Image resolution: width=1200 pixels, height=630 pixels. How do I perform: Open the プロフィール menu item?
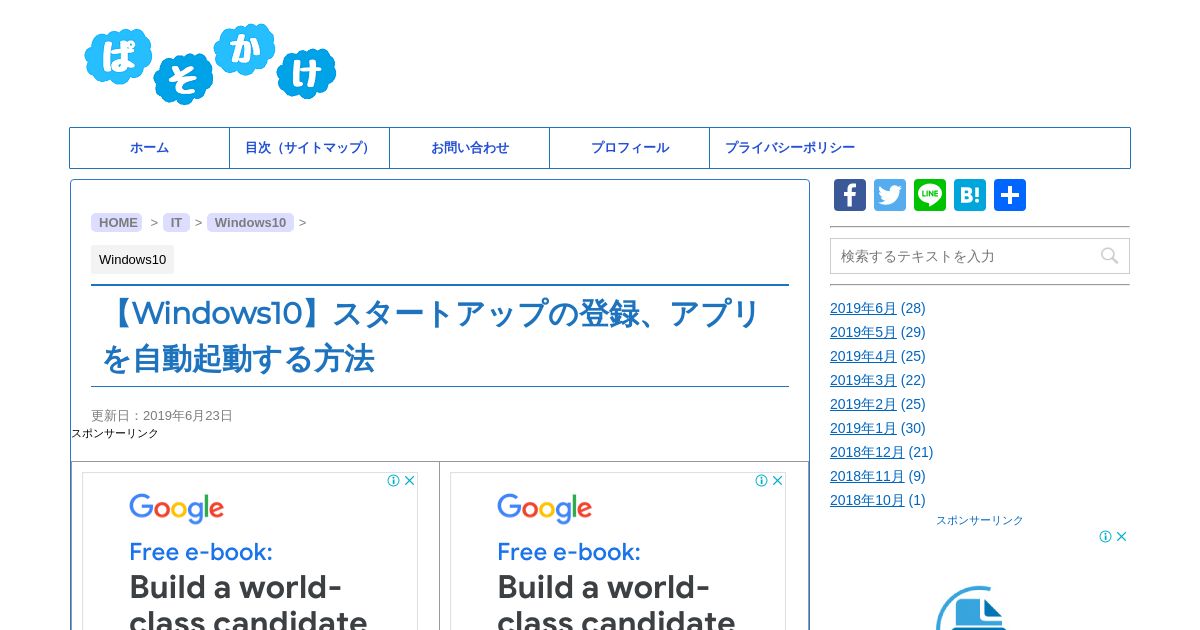630,148
